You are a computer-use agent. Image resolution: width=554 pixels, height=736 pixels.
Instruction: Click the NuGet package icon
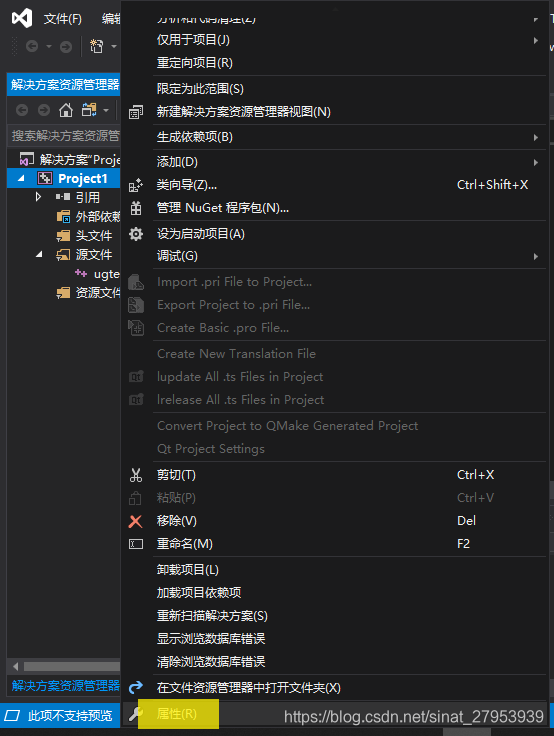click(x=136, y=208)
